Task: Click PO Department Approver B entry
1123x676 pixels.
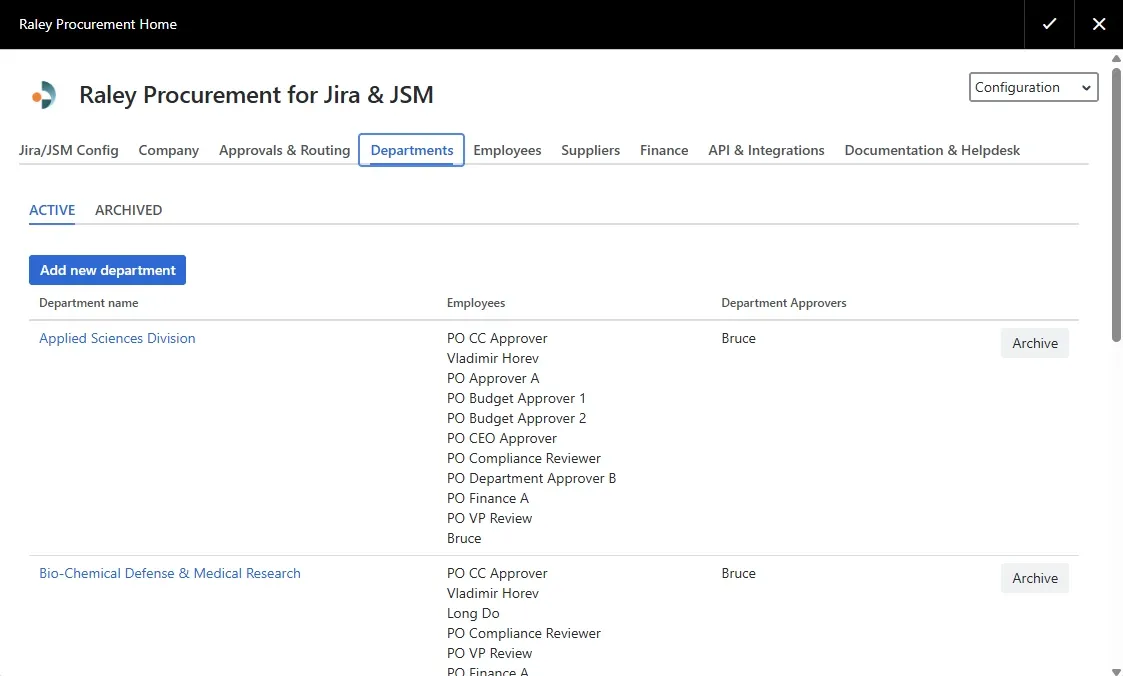Action: pyautogui.click(x=531, y=478)
